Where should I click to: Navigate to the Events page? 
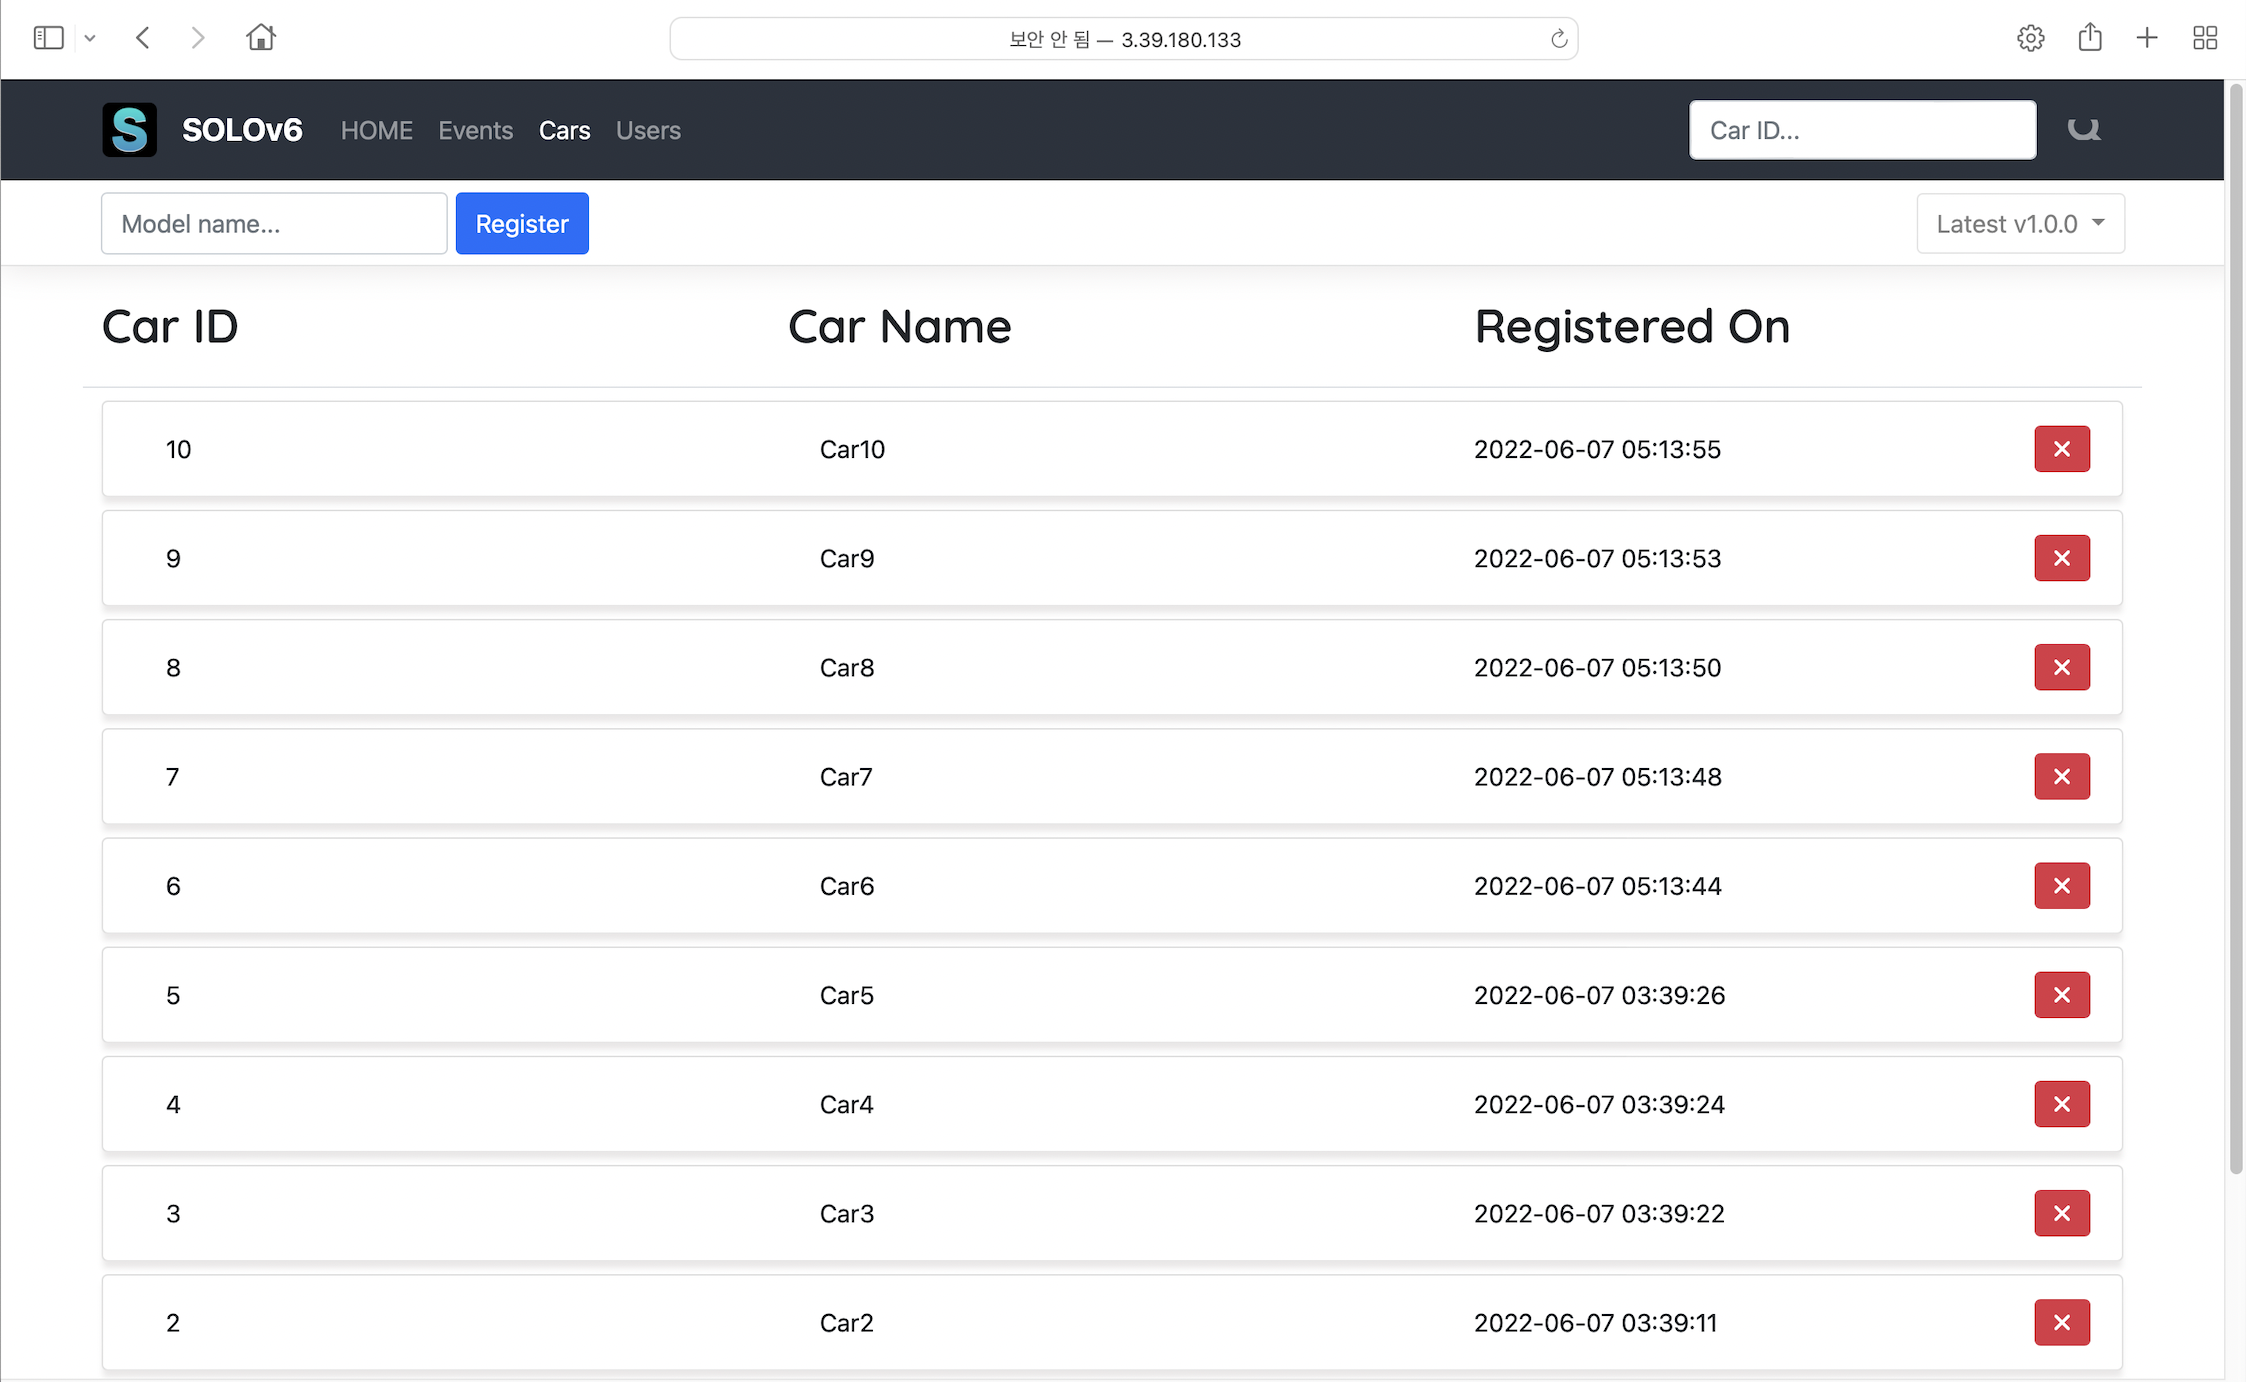(476, 130)
